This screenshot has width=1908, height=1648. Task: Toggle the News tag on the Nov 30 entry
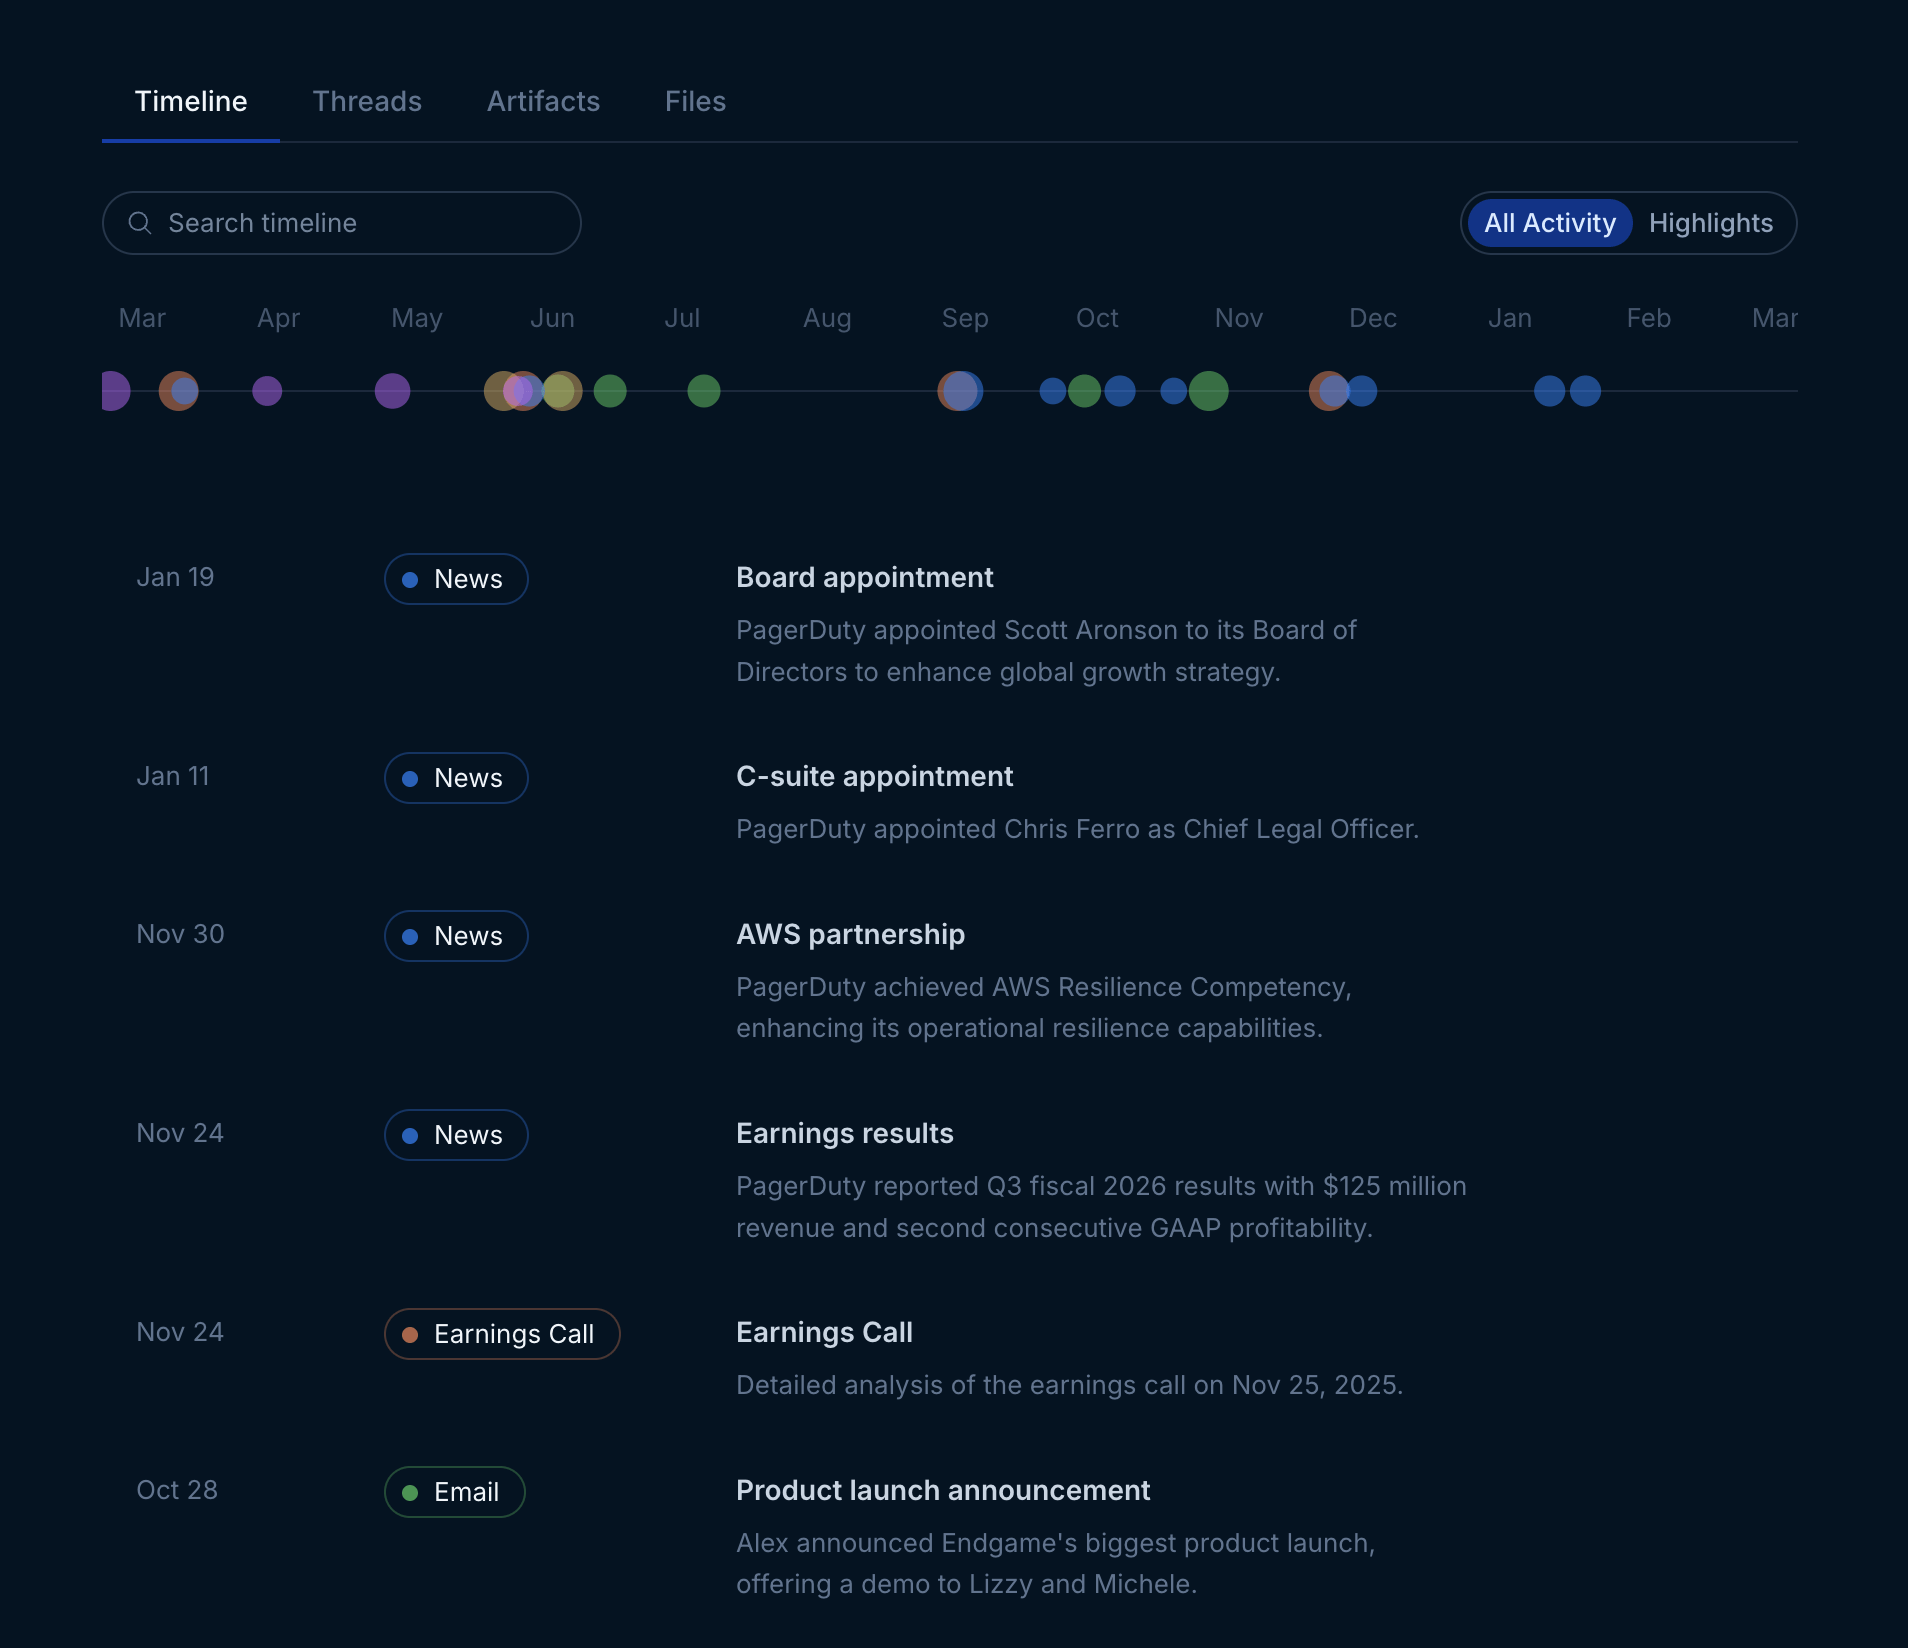(x=456, y=936)
